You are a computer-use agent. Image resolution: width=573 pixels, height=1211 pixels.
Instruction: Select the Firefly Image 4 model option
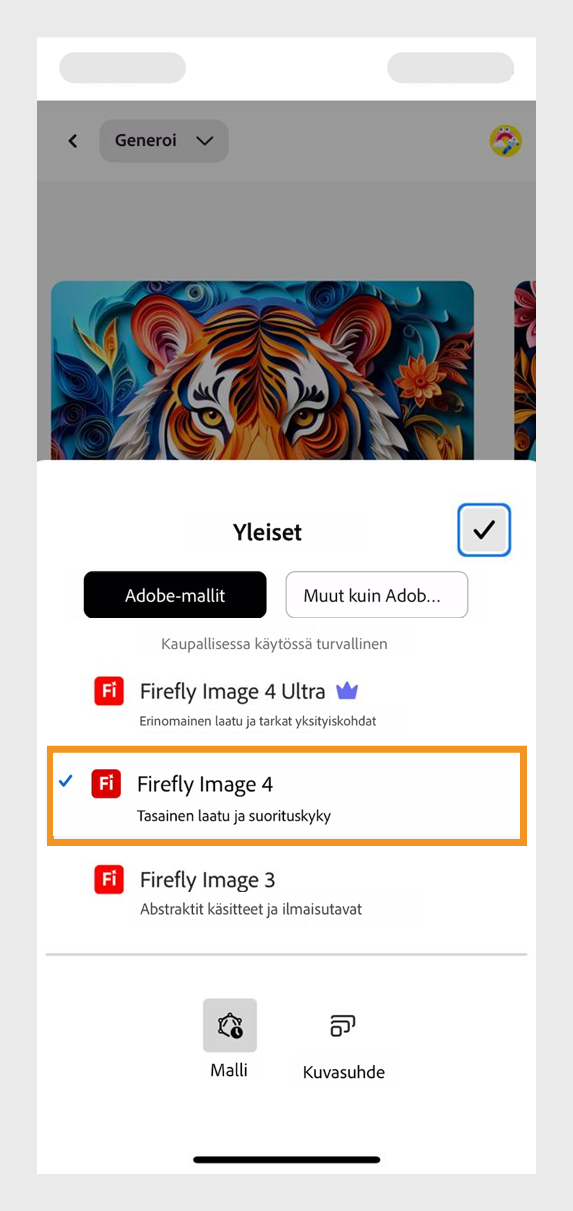tap(287, 797)
